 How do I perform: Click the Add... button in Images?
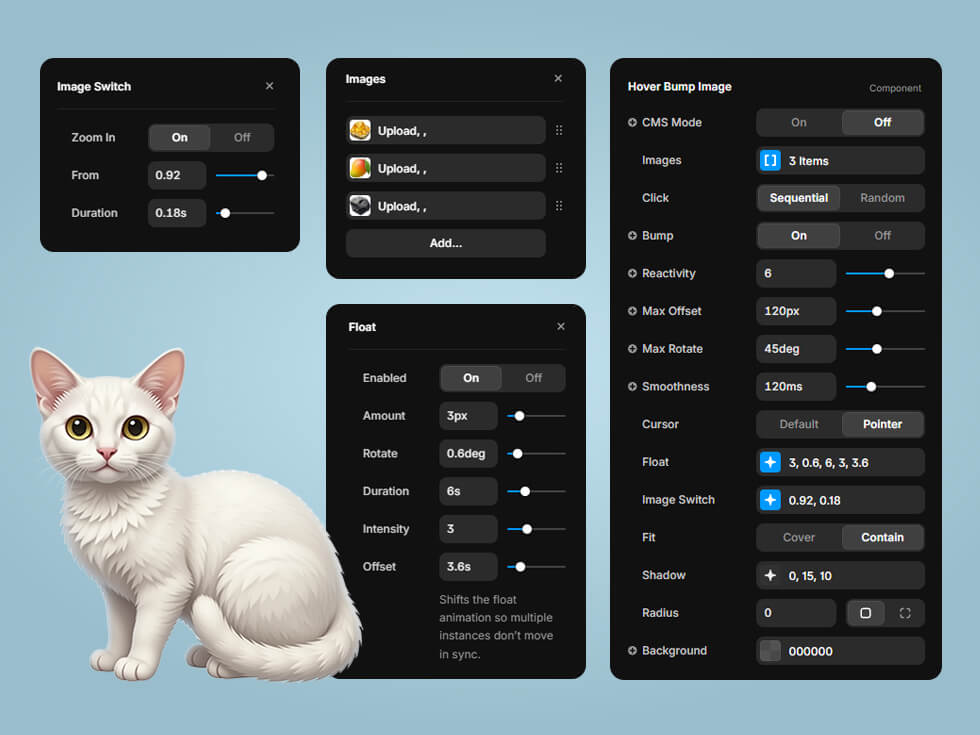446,243
